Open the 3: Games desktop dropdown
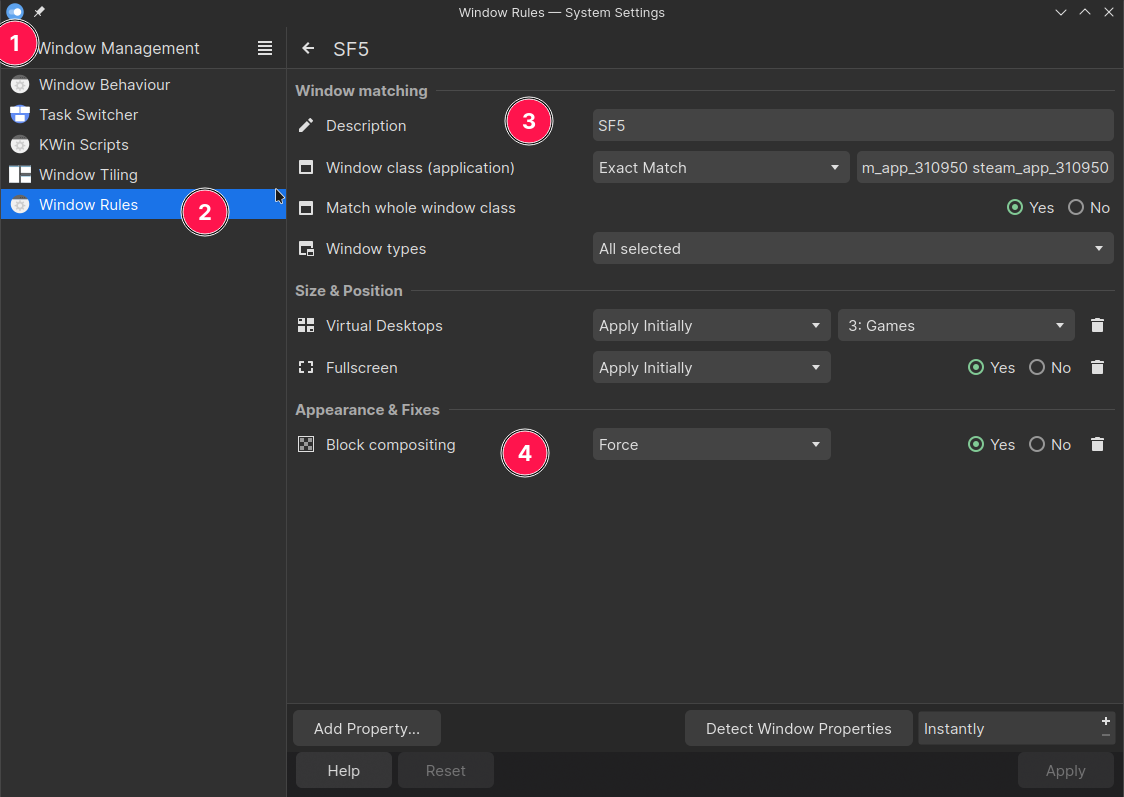This screenshot has width=1124, height=797. click(x=956, y=325)
